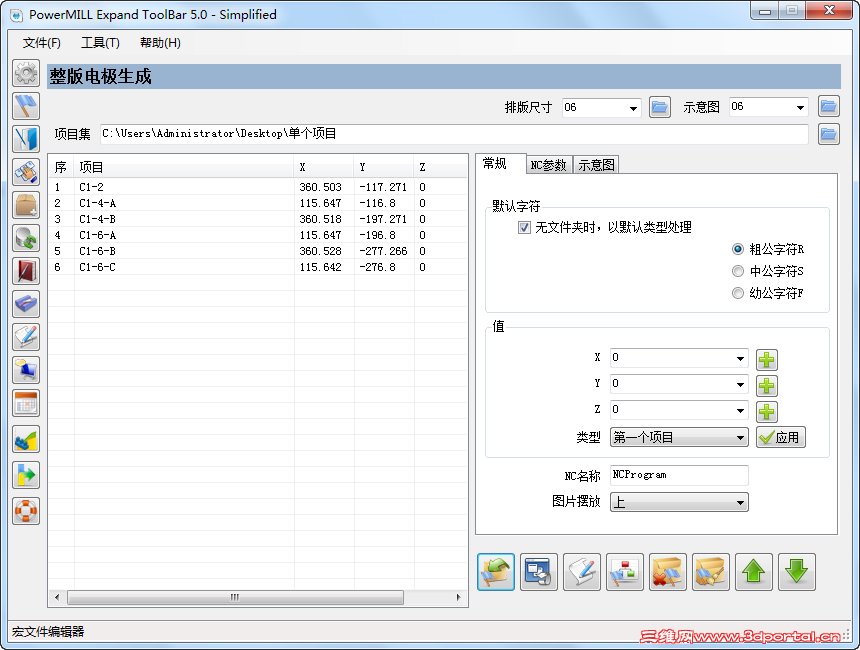Move item up with green up arrow
The height and width of the screenshot is (650, 860).
coord(754,572)
